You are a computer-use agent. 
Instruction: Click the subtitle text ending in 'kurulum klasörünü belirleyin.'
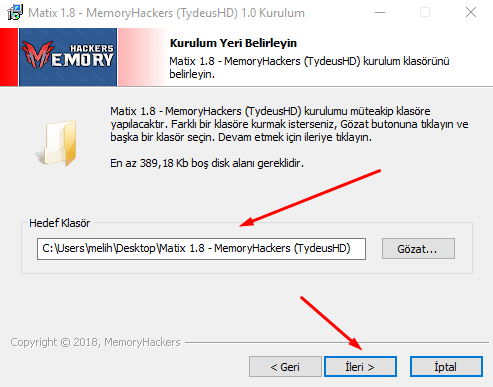[x=309, y=67]
